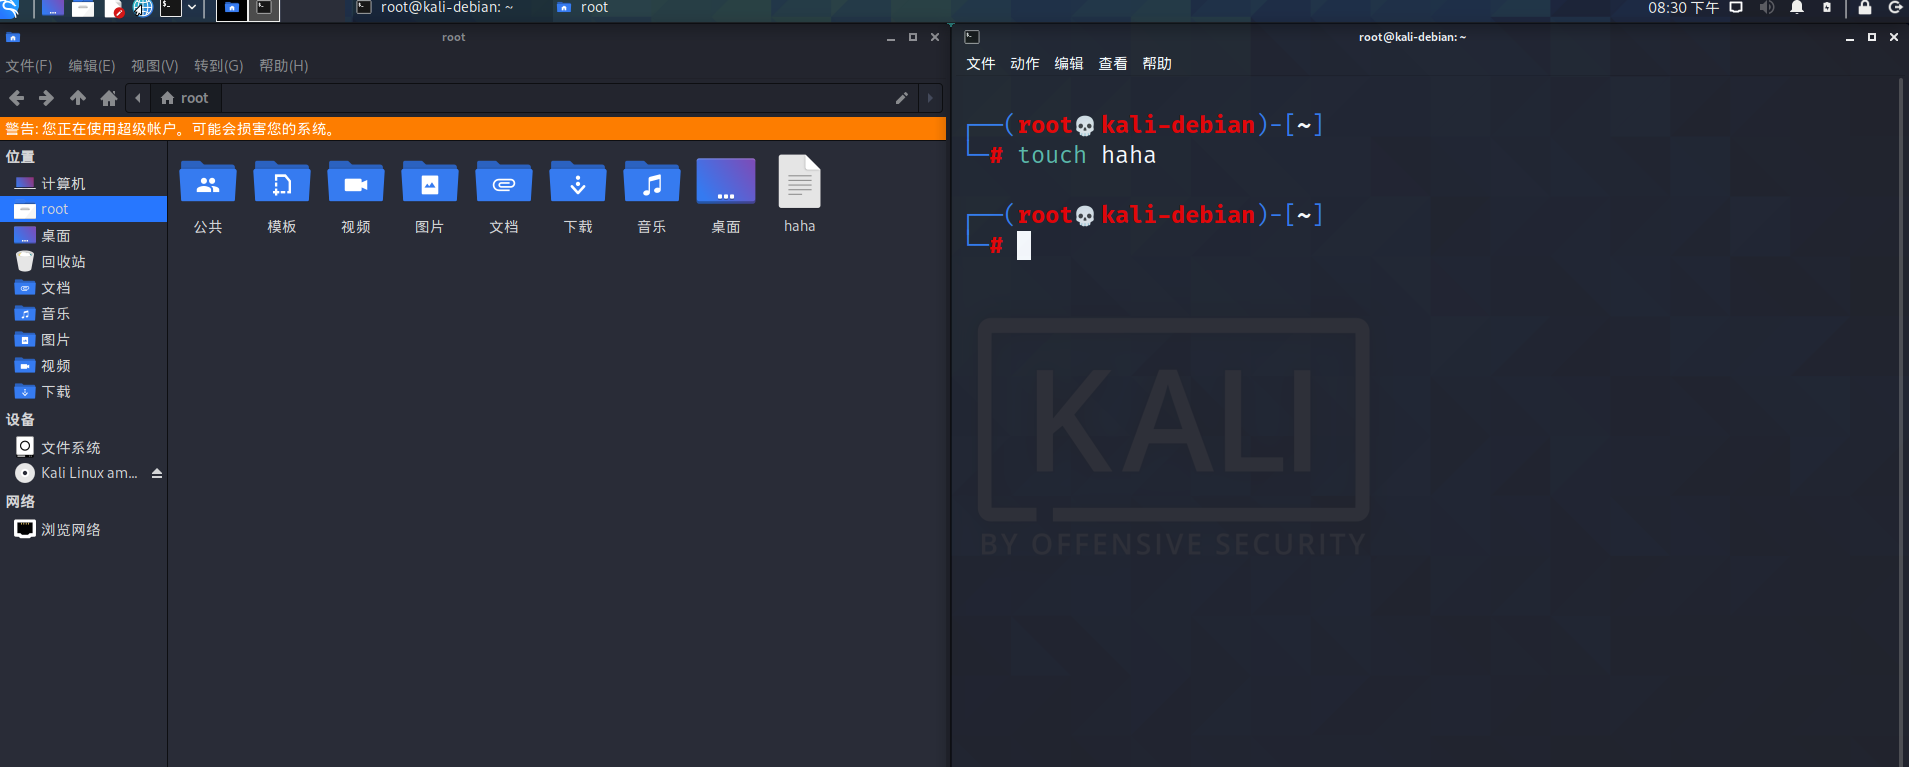Screen dimensions: 1909x767
Task: Click the volume speaker tray icon
Action: click(1767, 8)
